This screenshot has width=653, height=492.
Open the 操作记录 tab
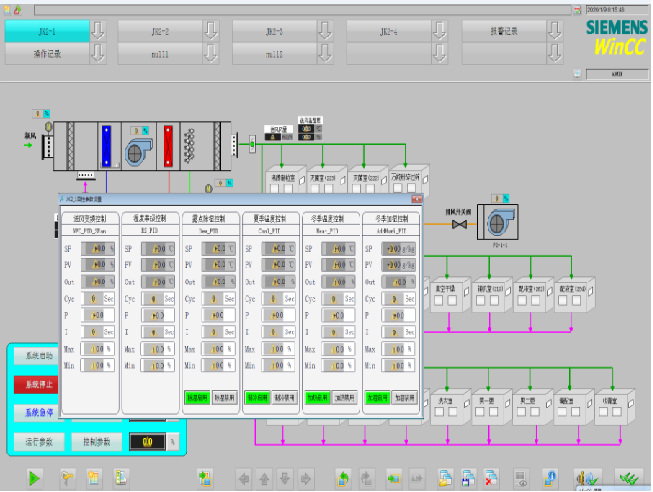(47, 54)
